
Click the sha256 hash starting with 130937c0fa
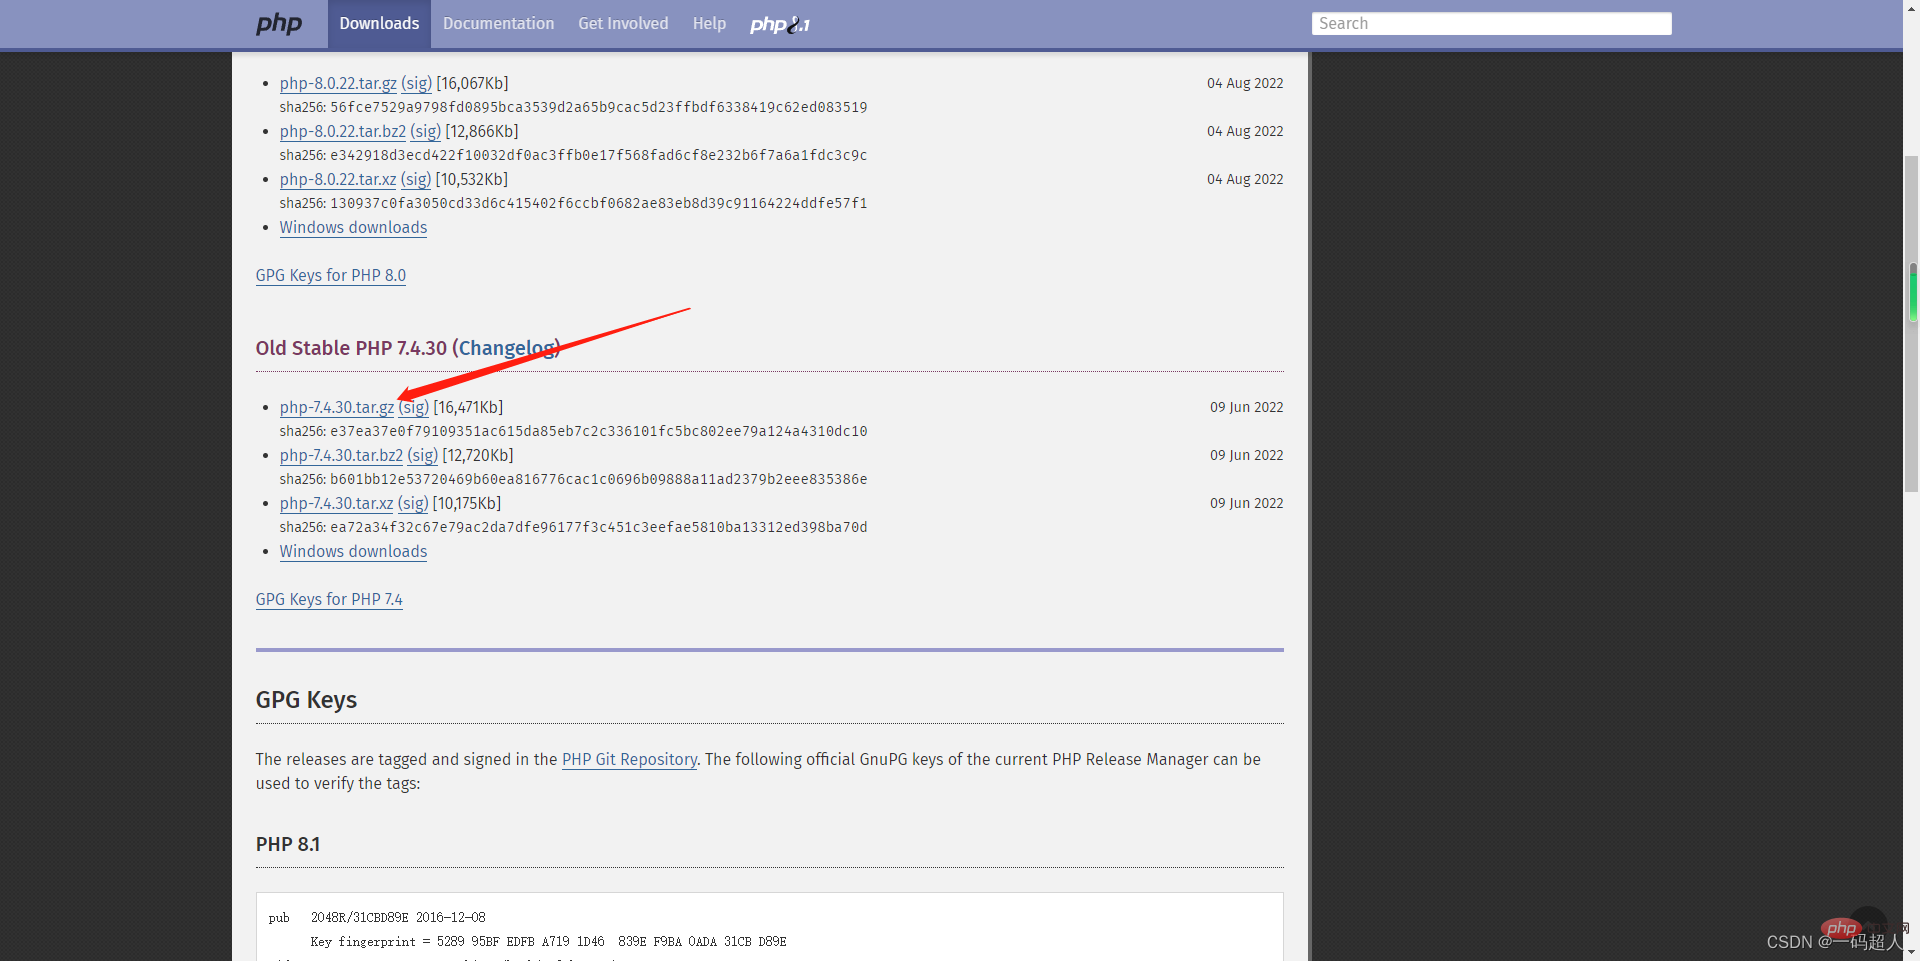[x=599, y=203]
